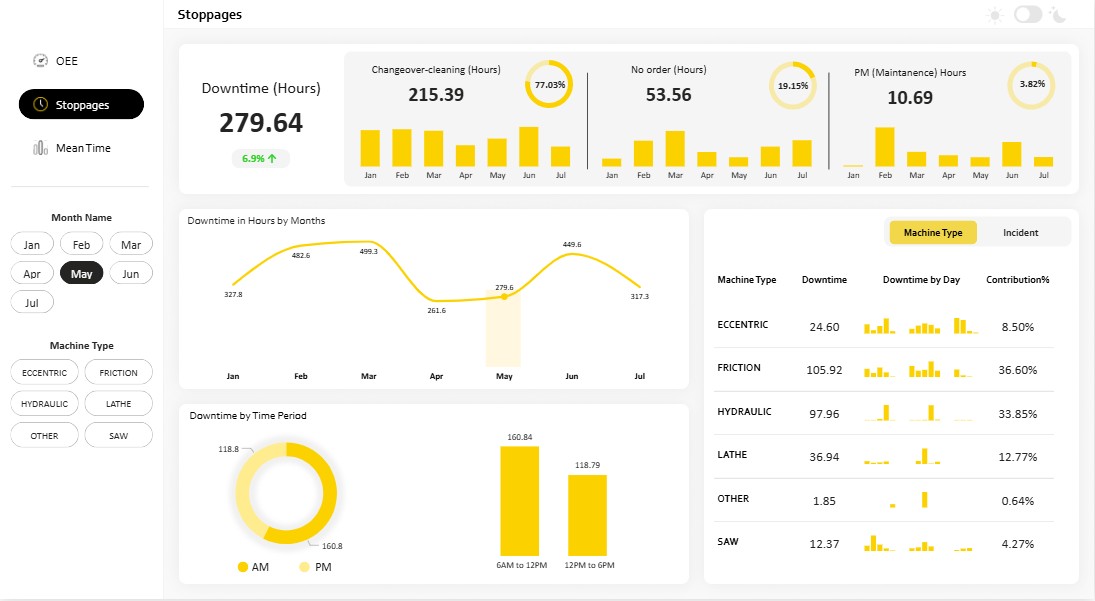Click the Feb bar in PM Maintenance chart
Image resolution: width=1095 pixels, height=601 pixels.
[885, 147]
